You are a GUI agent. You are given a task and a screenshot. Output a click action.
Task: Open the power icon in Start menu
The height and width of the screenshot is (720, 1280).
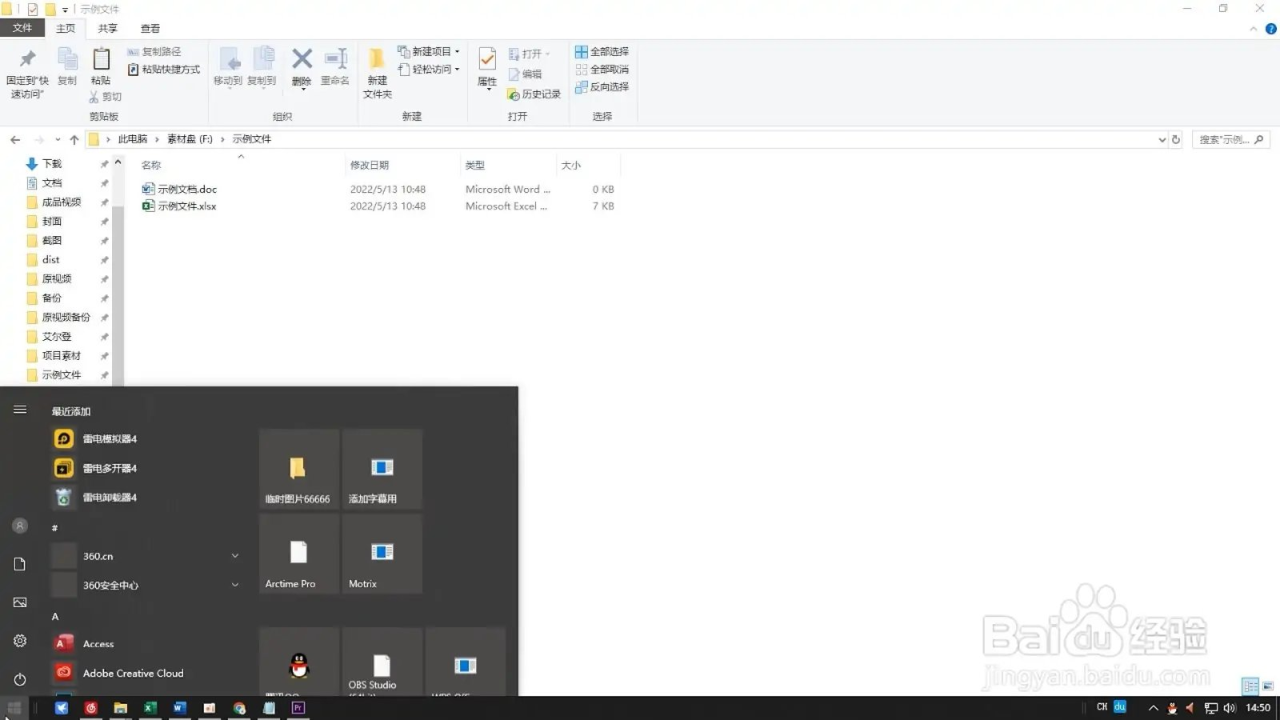(19, 679)
